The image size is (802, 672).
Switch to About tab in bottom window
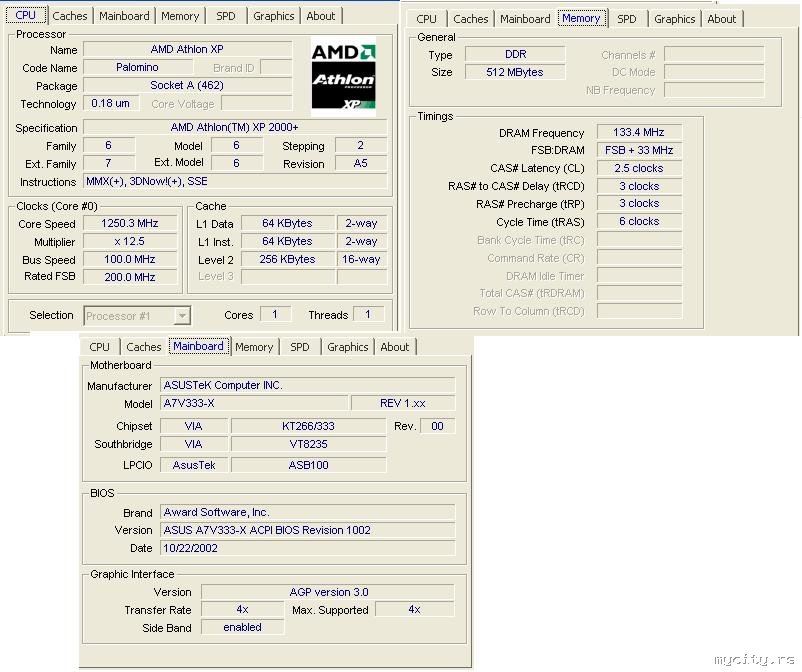[394, 347]
